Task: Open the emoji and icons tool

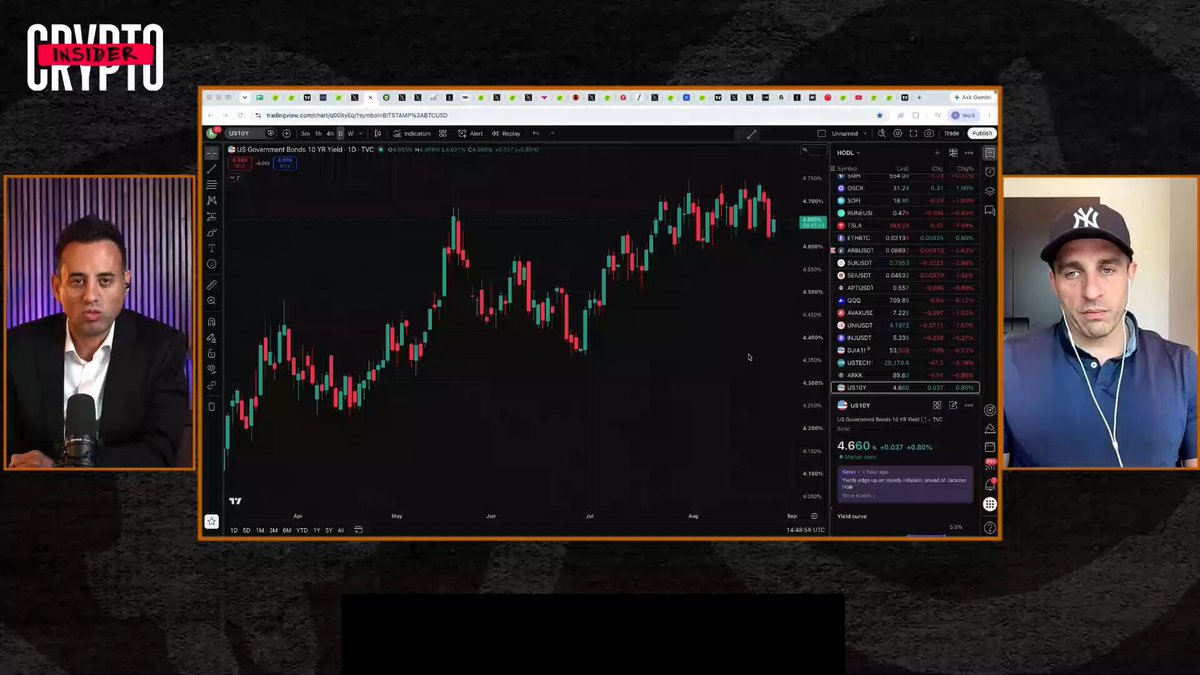Action: click(x=212, y=264)
